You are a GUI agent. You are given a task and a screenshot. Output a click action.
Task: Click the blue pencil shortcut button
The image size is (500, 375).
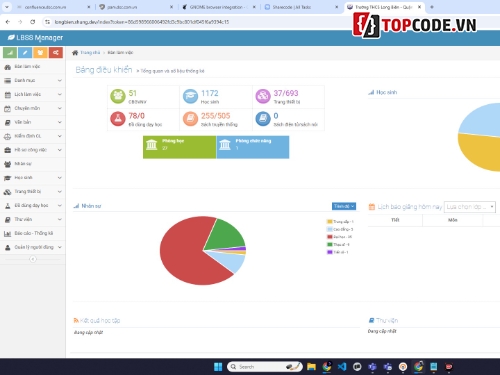pyautogui.click(x=25, y=53)
